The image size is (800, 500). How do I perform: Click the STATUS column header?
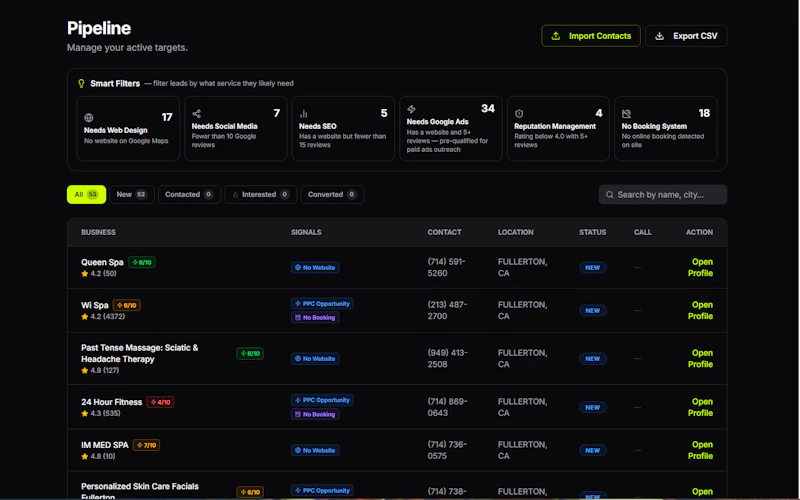(592, 232)
